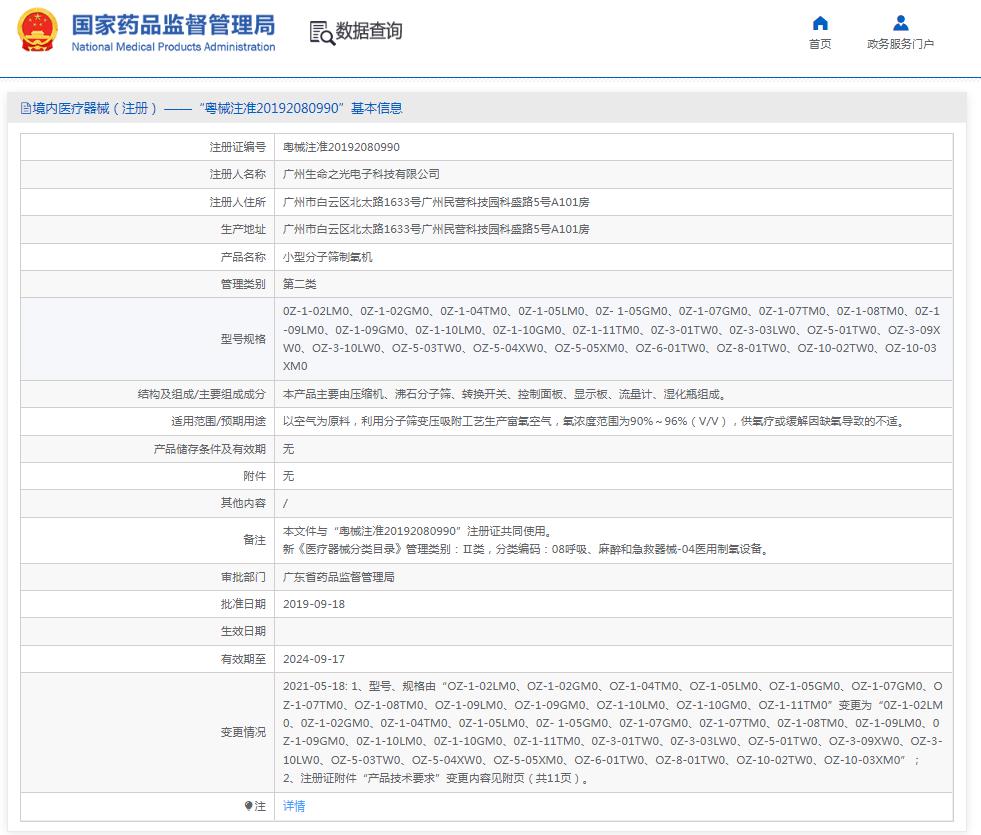Screen dimensions: 981x835
Task: Open the 详情 link in the table
Action: tap(294, 806)
